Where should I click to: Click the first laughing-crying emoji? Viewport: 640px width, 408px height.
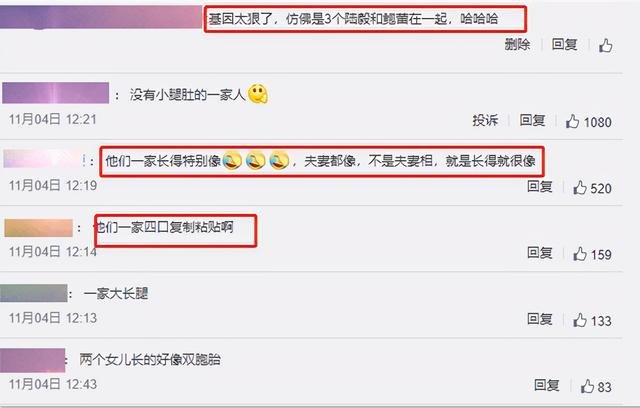[x=232, y=160]
